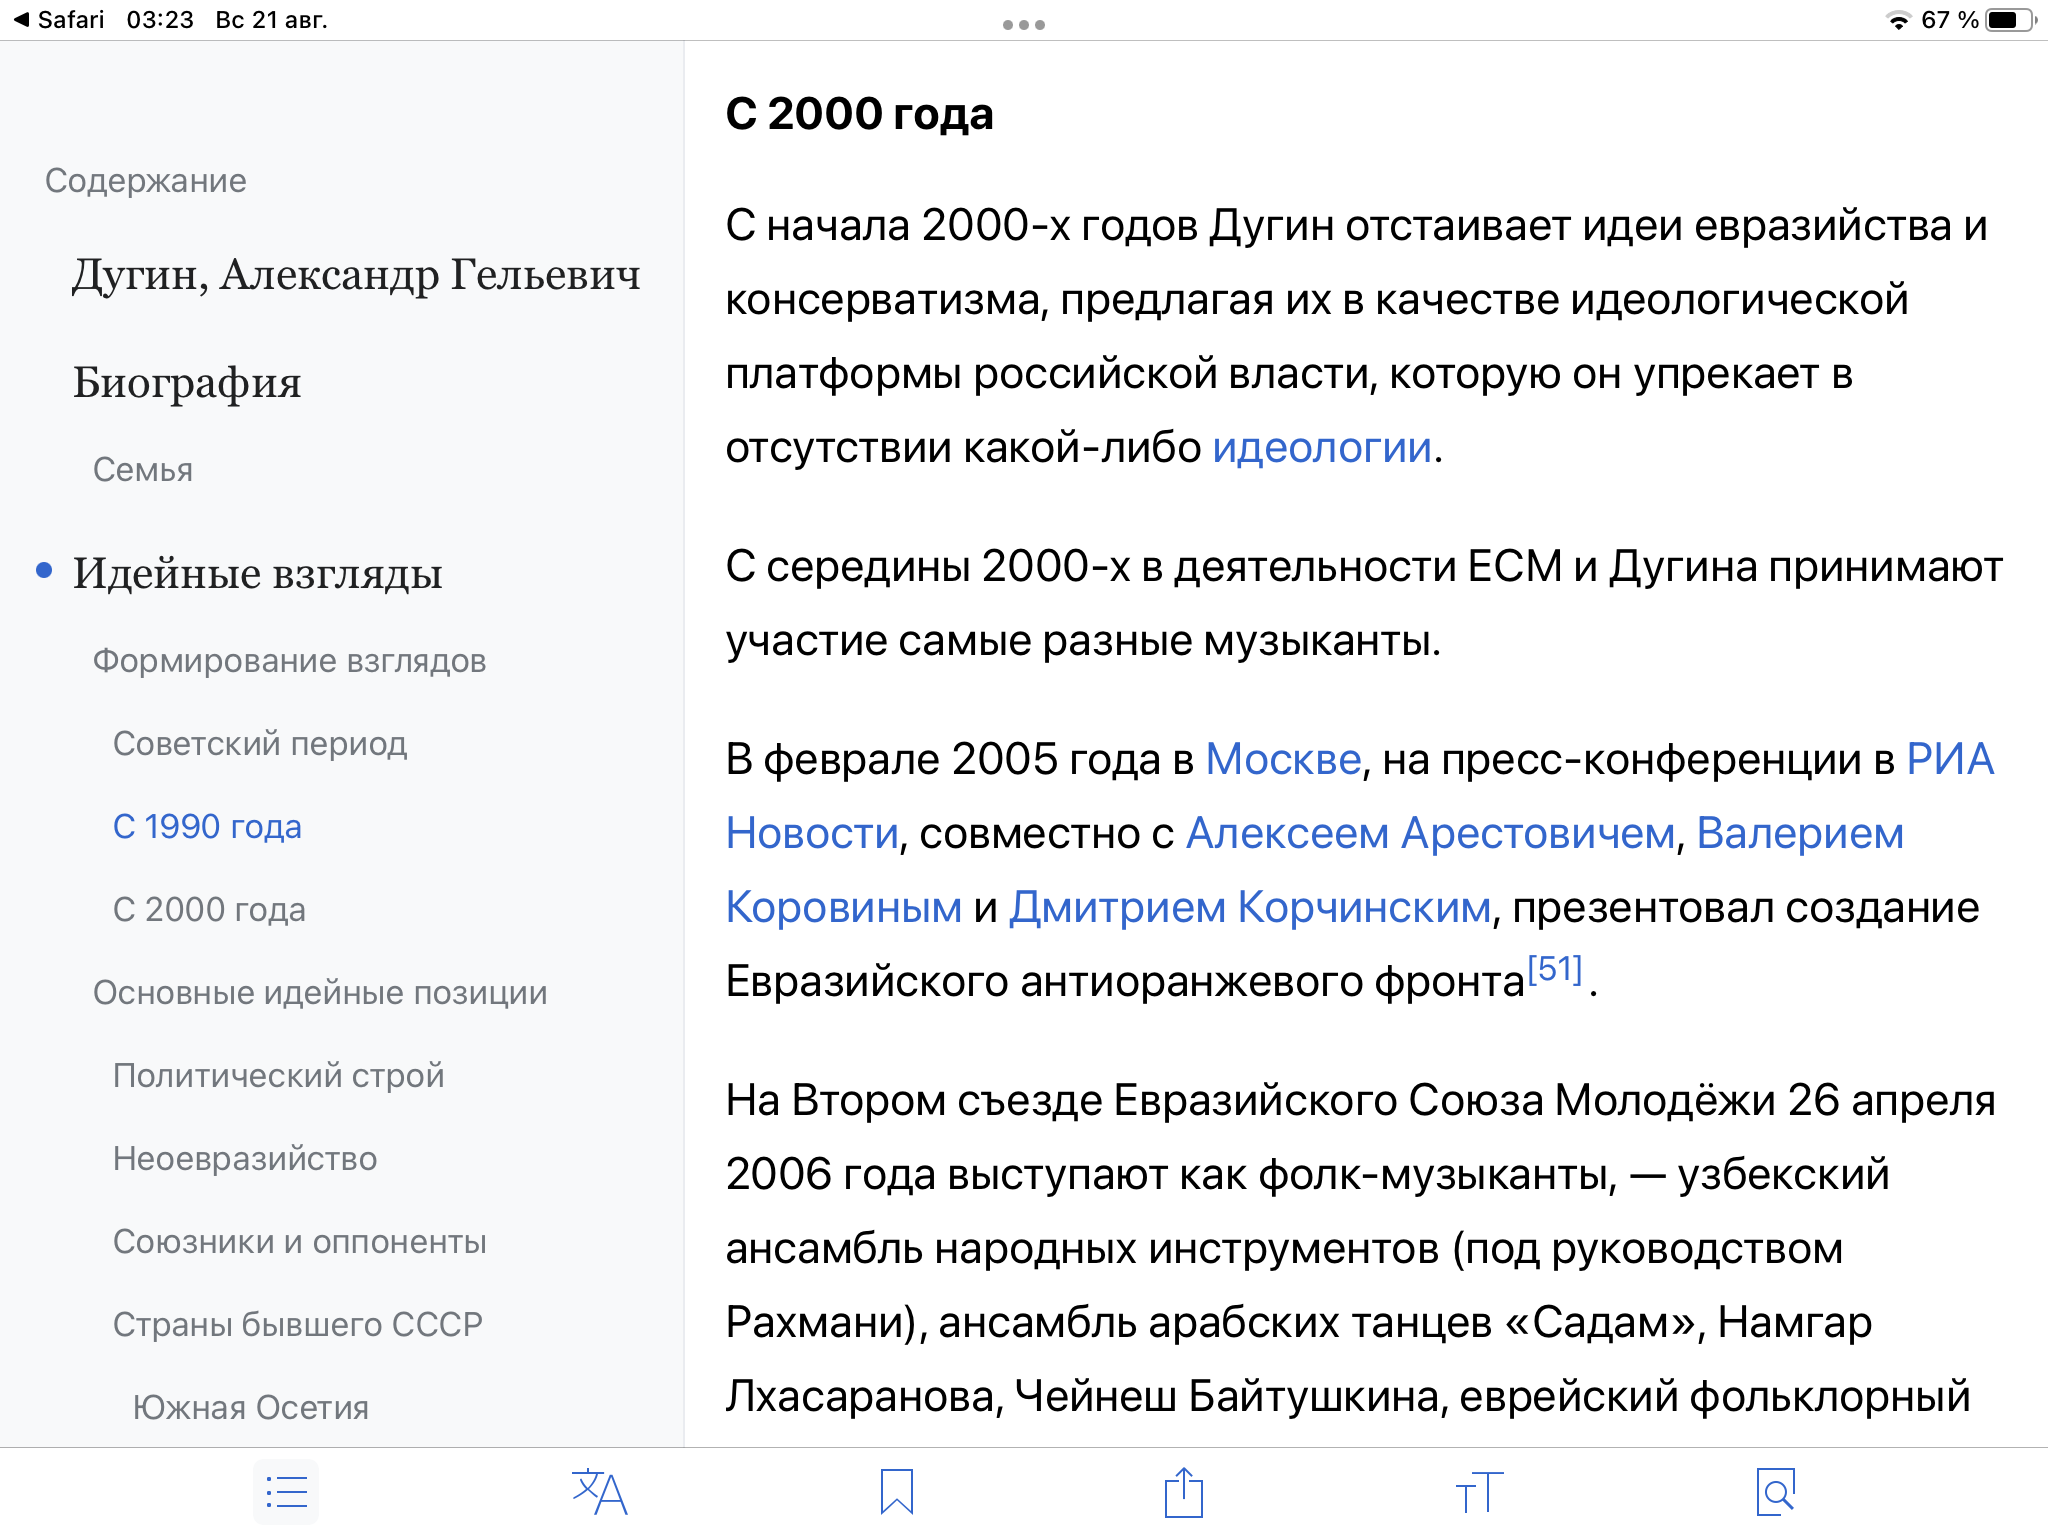Open Советский период in contents

click(260, 744)
